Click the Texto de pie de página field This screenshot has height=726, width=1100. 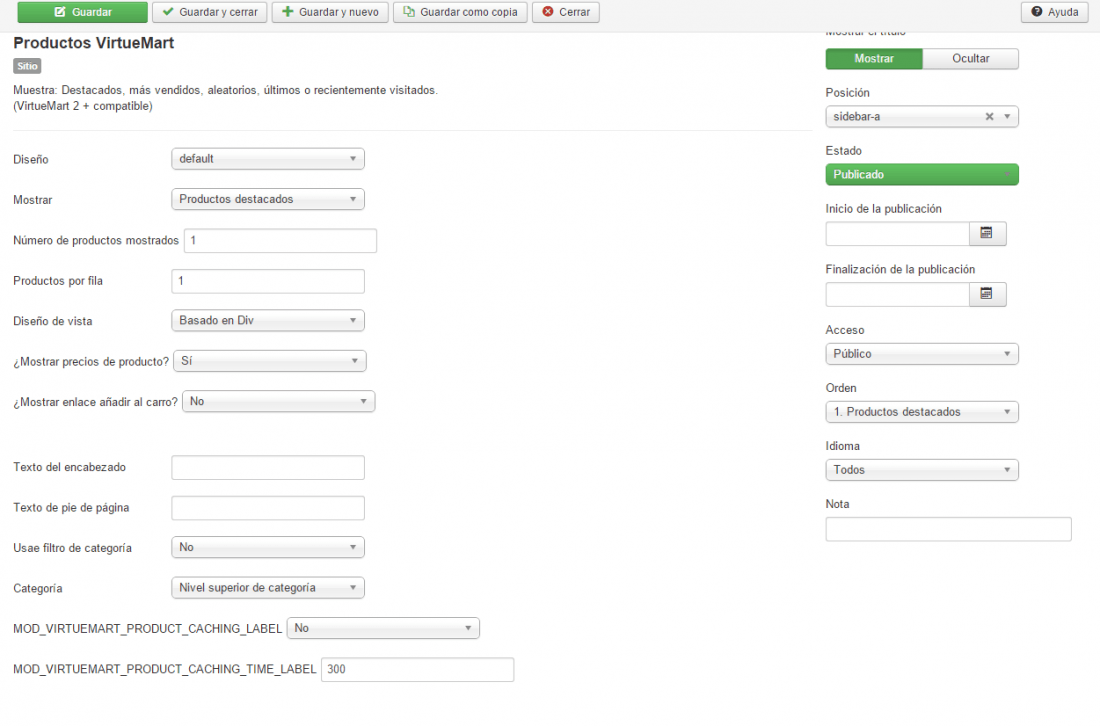(268, 509)
